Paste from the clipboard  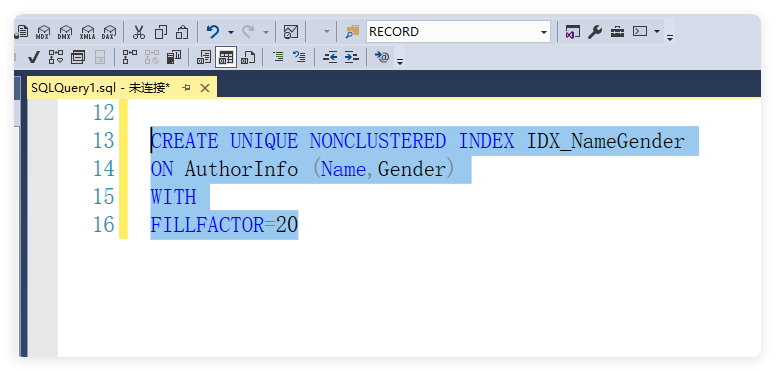[x=182, y=32]
